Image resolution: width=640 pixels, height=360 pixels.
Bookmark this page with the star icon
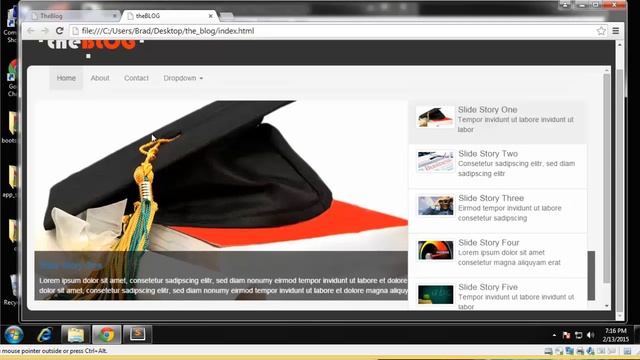(601, 31)
